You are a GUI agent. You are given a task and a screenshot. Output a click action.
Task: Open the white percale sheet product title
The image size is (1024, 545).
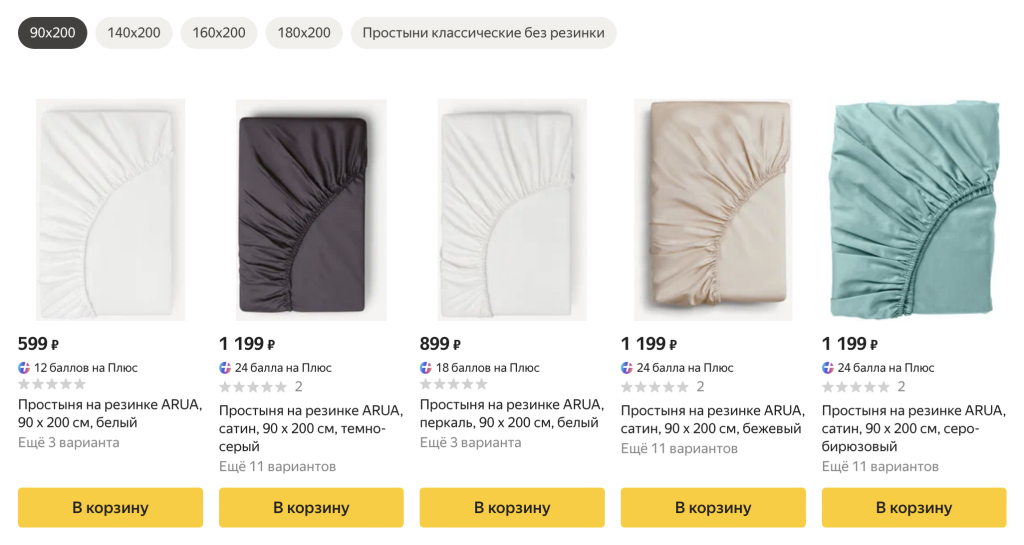point(511,414)
